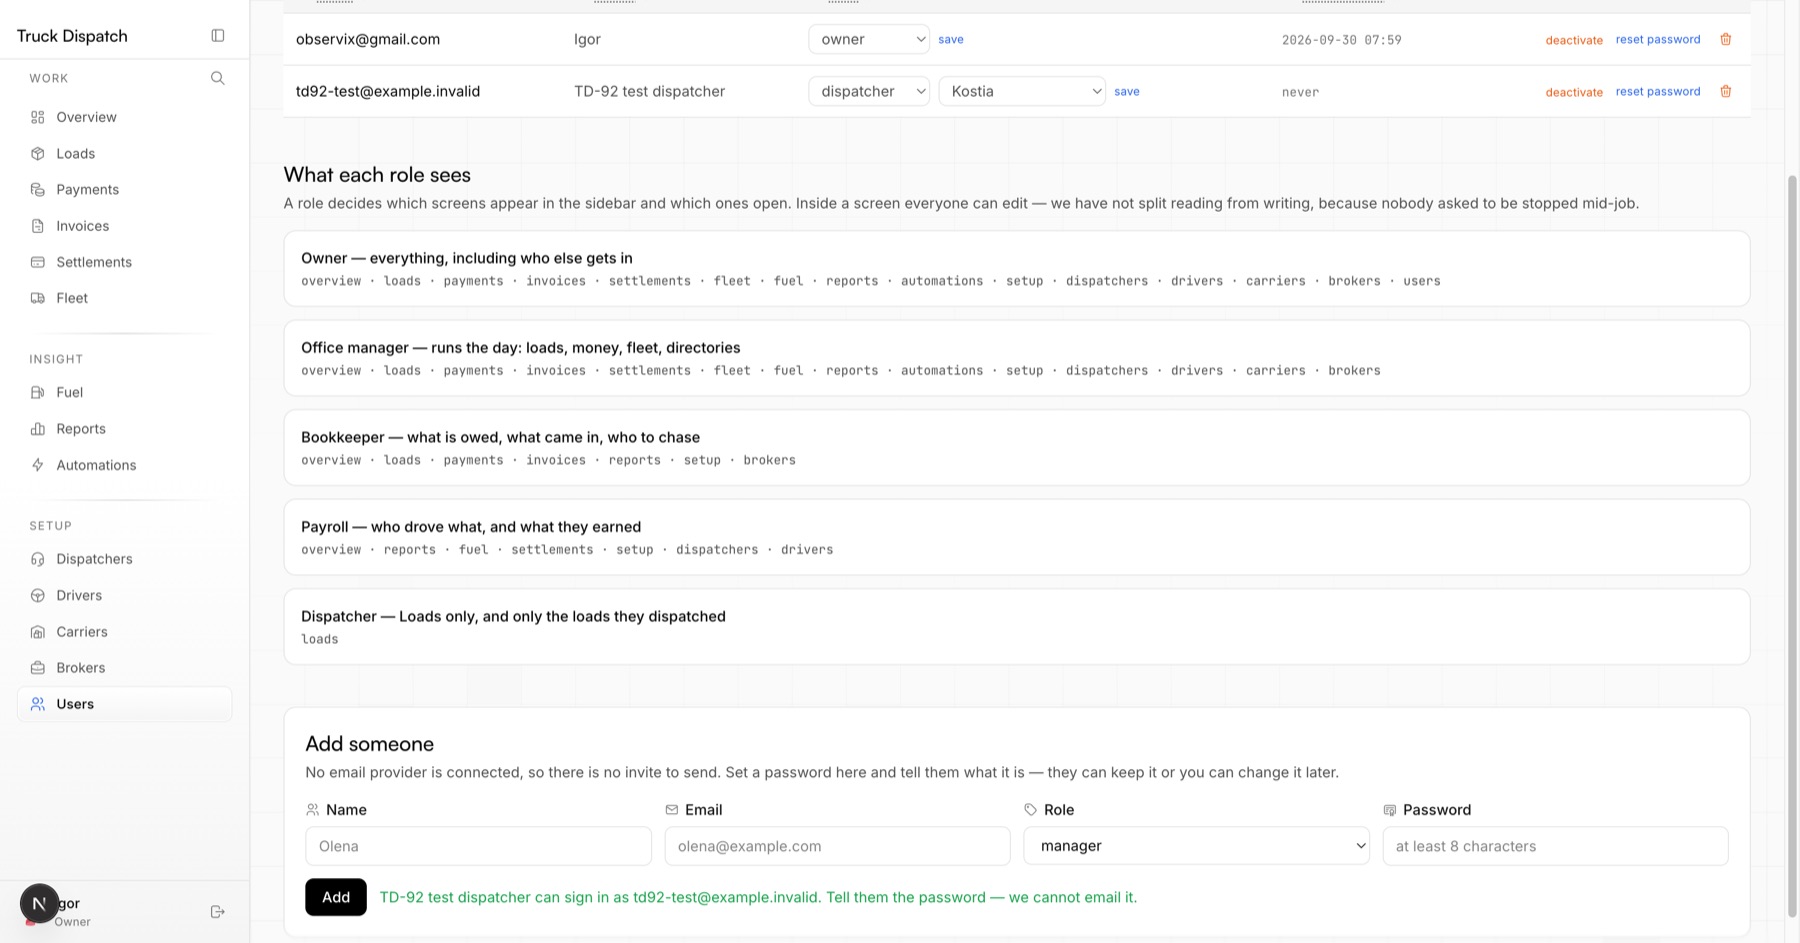Deactivate the td92-test@example.invalid account
The height and width of the screenshot is (943, 1800).
[1574, 92]
